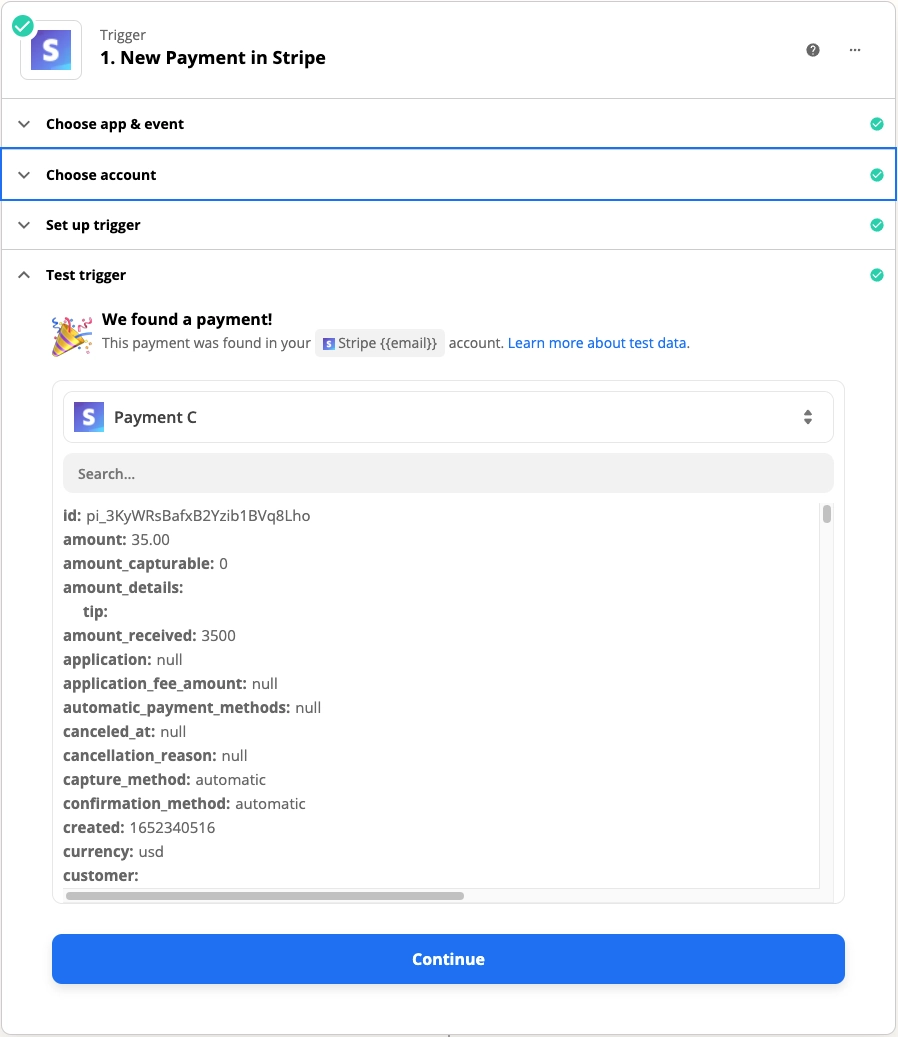The width and height of the screenshot is (898, 1037).
Task: Select the amount_received: 3500 row
Action: coord(149,636)
